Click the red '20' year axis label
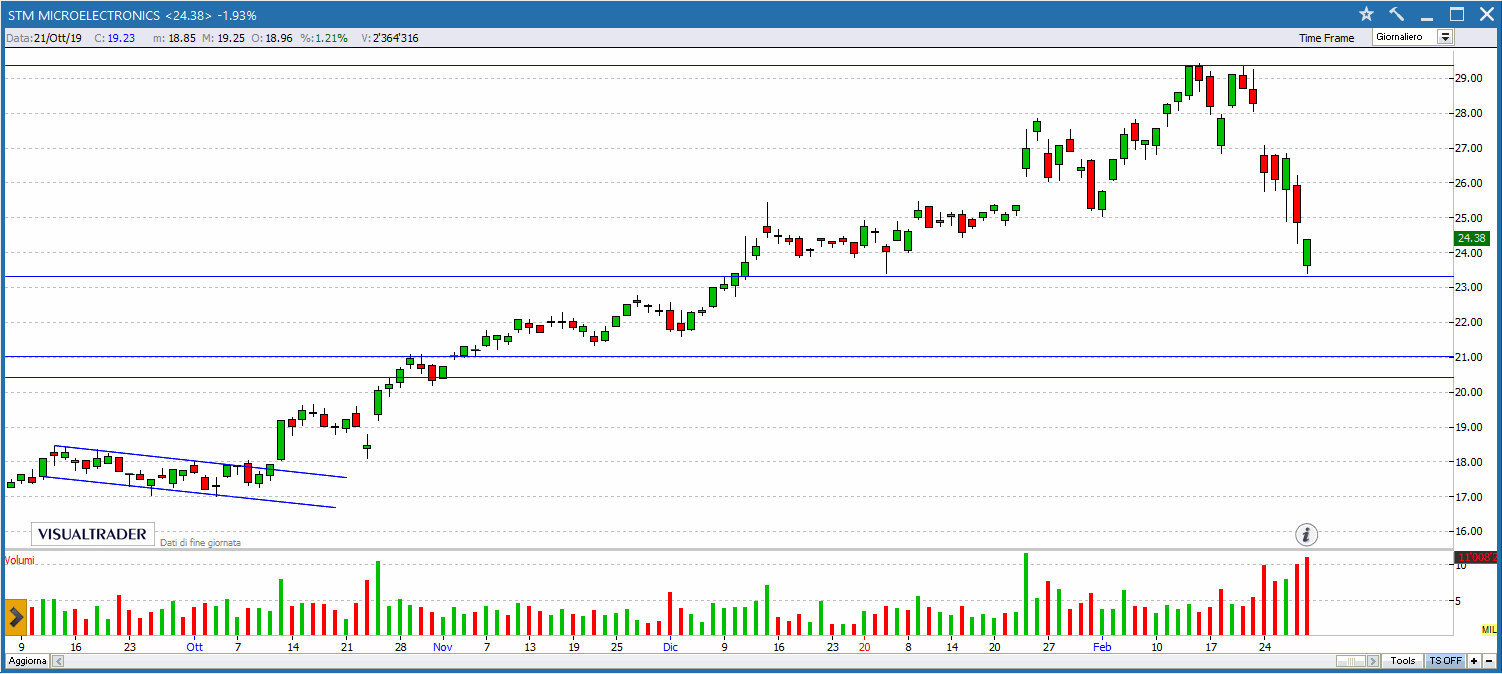Image resolution: width=1502 pixels, height=674 pixels. pos(865,647)
